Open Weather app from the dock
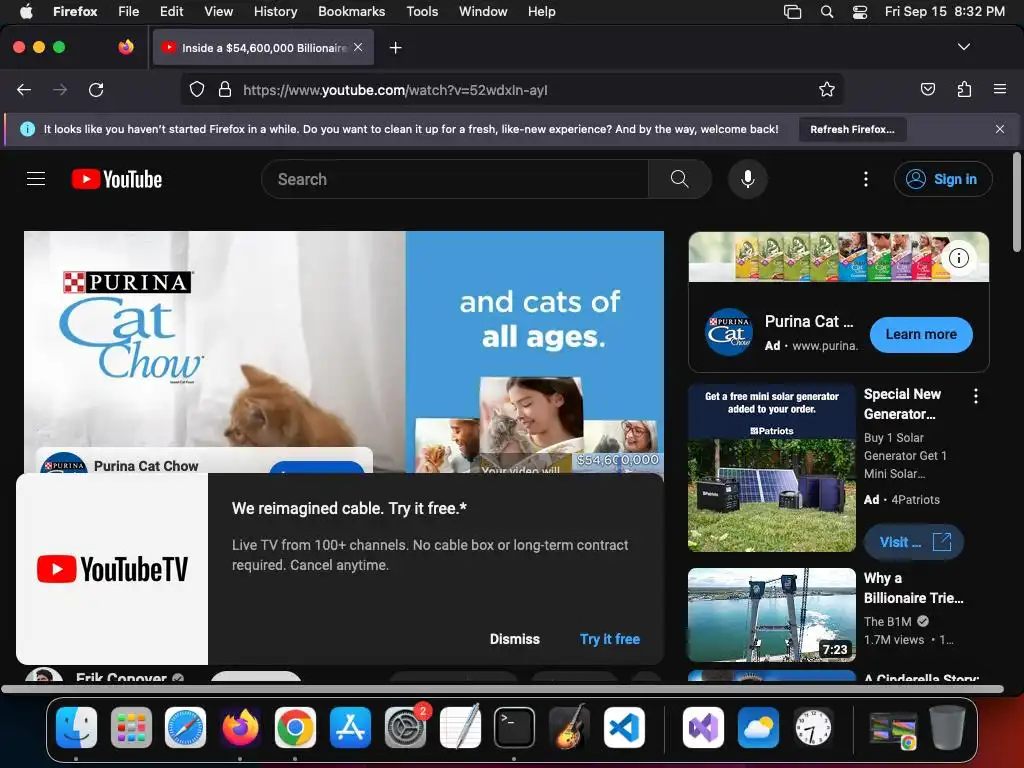The width and height of the screenshot is (1024, 768). tap(758, 727)
